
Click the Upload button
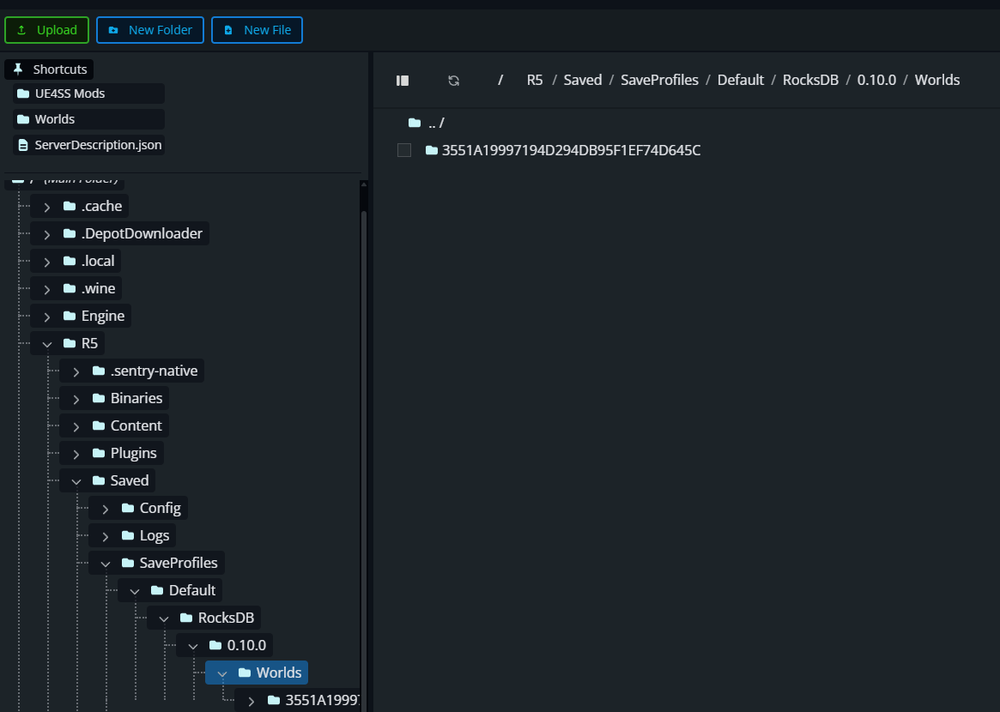(46, 29)
